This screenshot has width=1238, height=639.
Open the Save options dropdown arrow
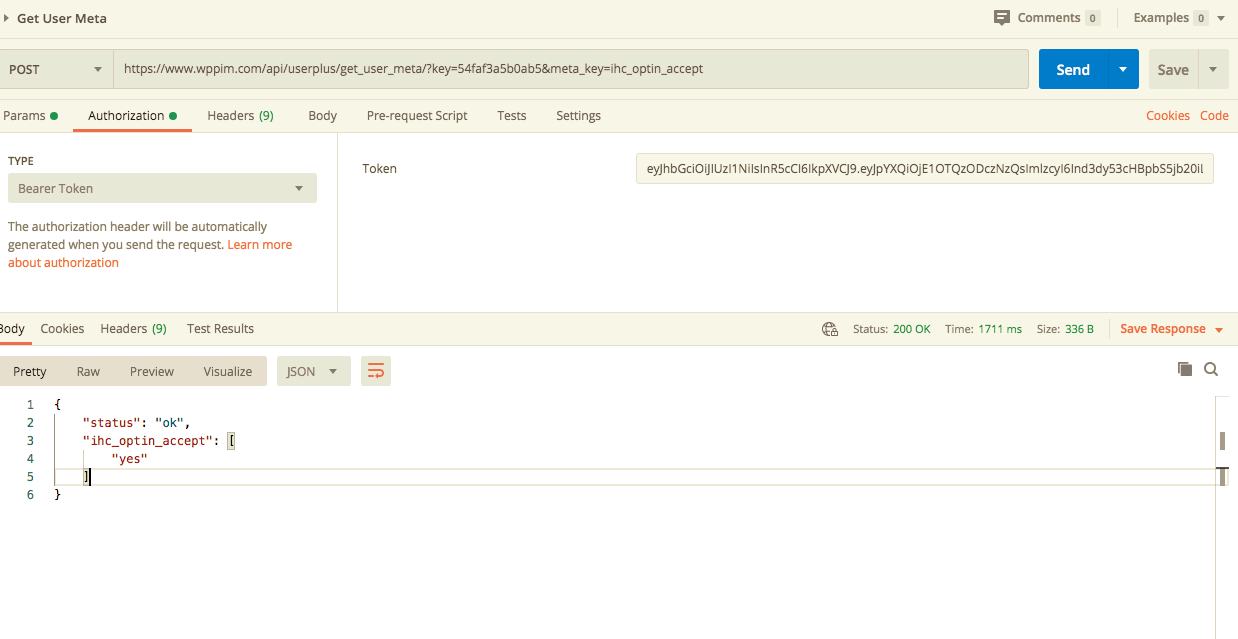coord(1213,69)
